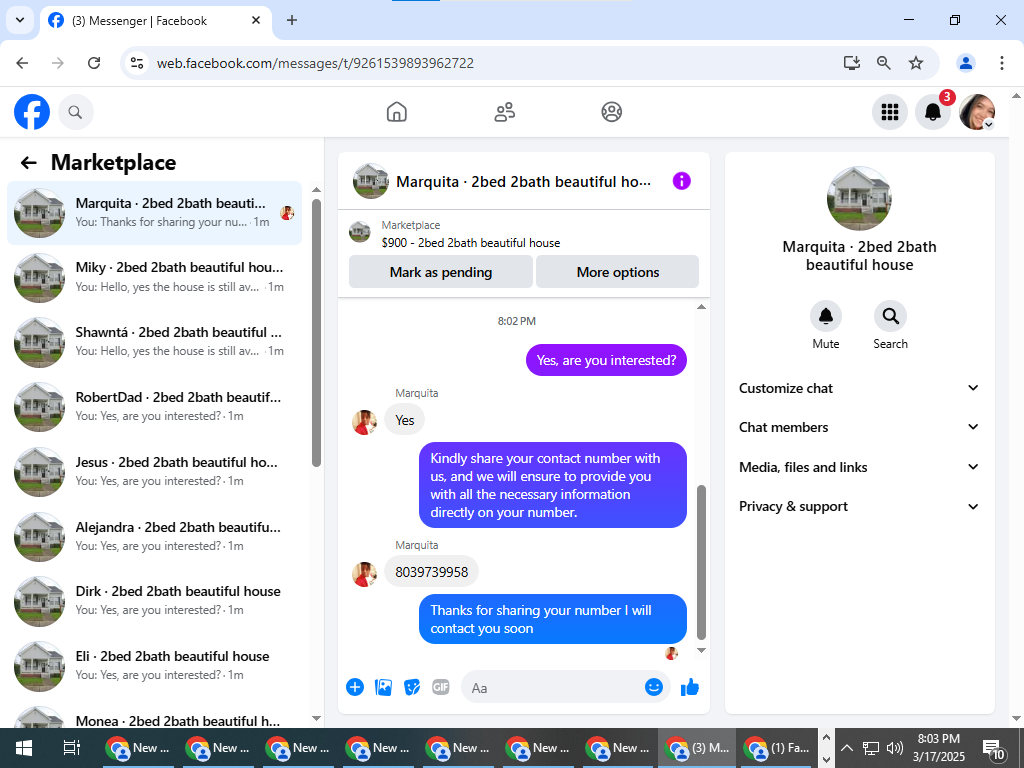
Task: Click chat list scrollbar thumb
Action: click(316, 333)
